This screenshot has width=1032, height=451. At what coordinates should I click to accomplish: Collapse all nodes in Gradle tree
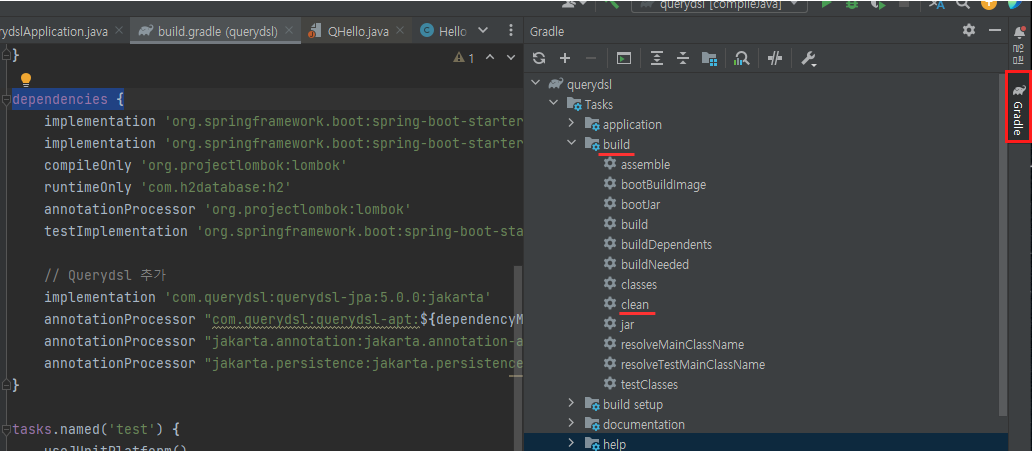pos(683,59)
